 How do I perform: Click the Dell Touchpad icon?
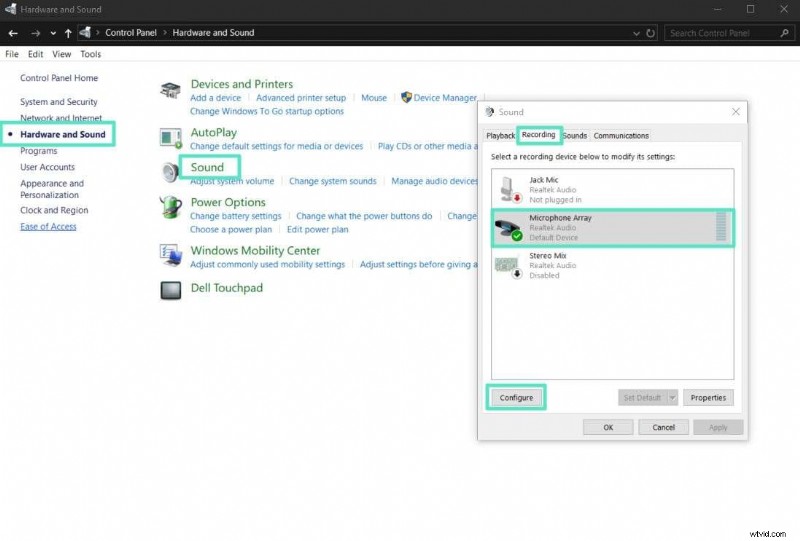[x=170, y=289]
